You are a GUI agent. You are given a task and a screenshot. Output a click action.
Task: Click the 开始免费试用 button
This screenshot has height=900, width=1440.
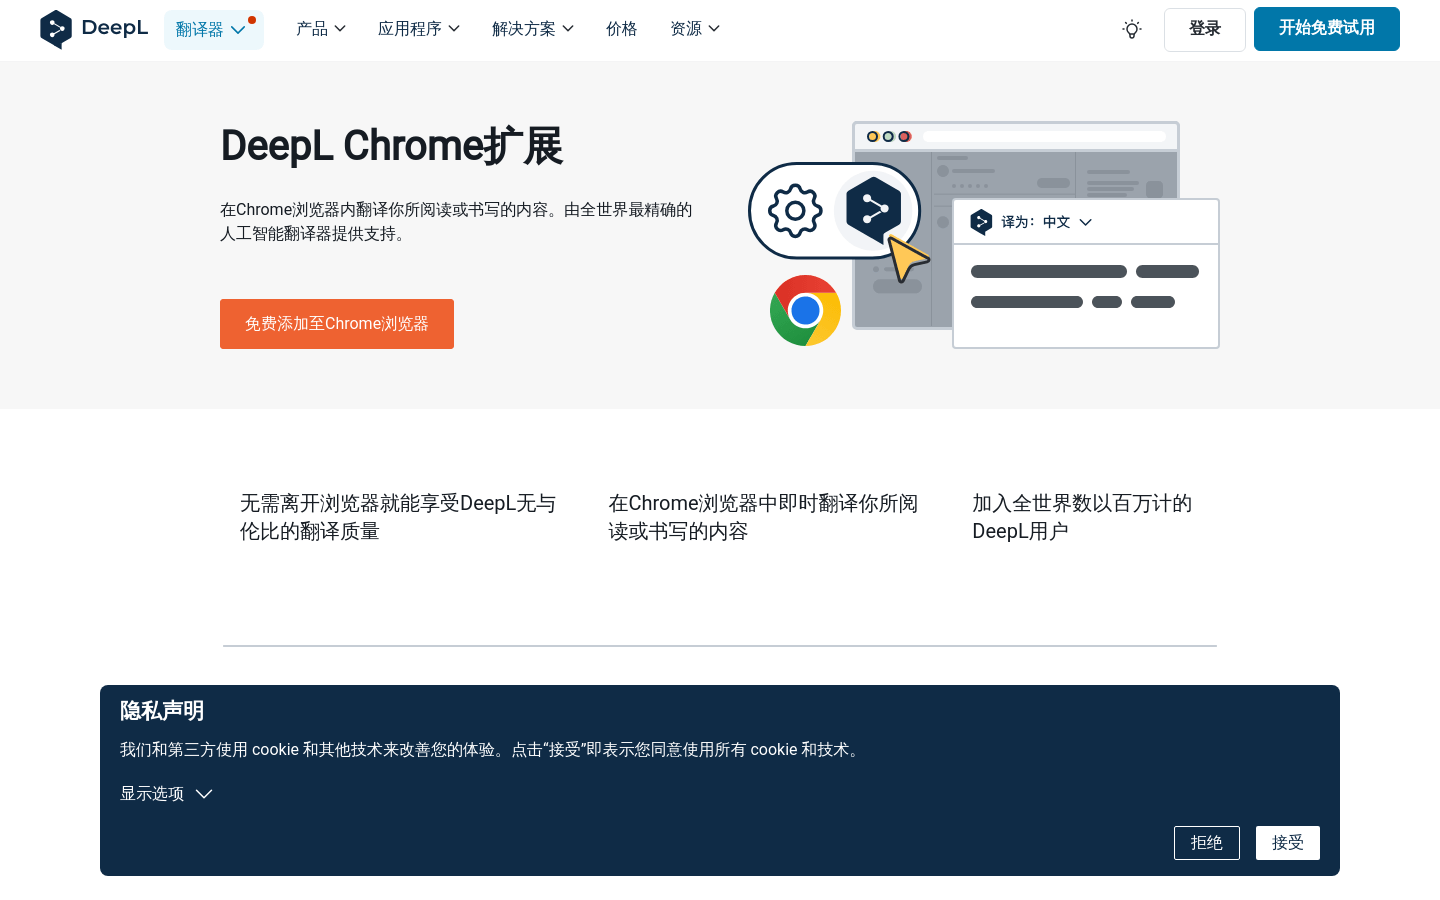coord(1327,29)
